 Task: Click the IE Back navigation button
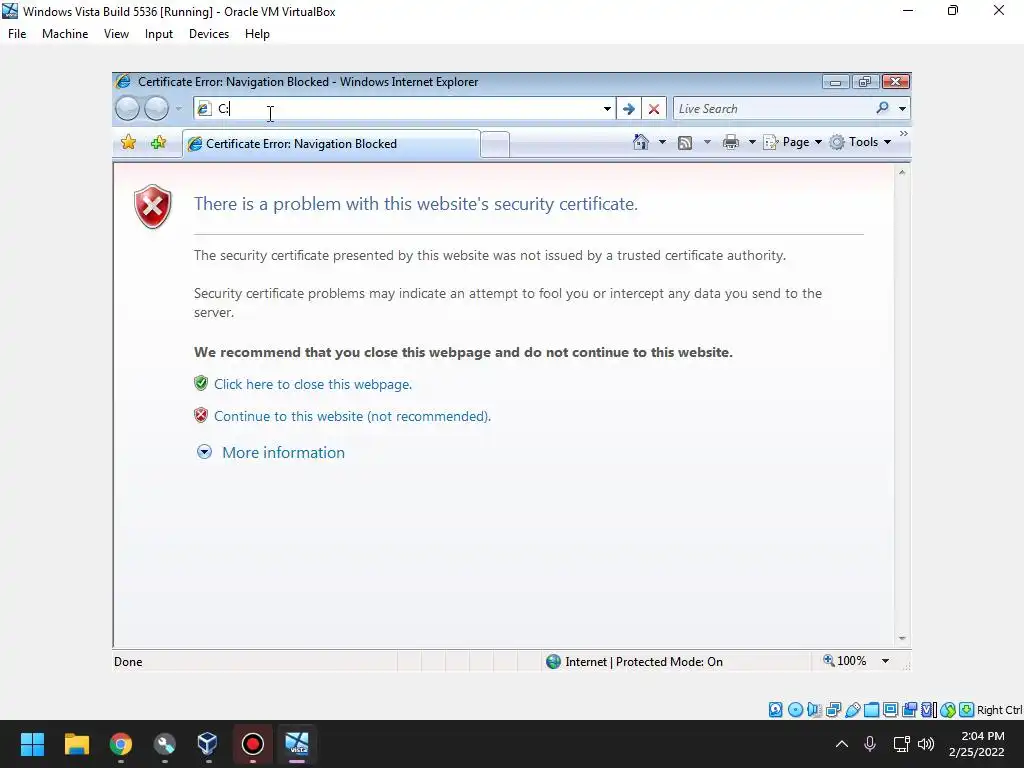pyautogui.click(x=127, y=108)
